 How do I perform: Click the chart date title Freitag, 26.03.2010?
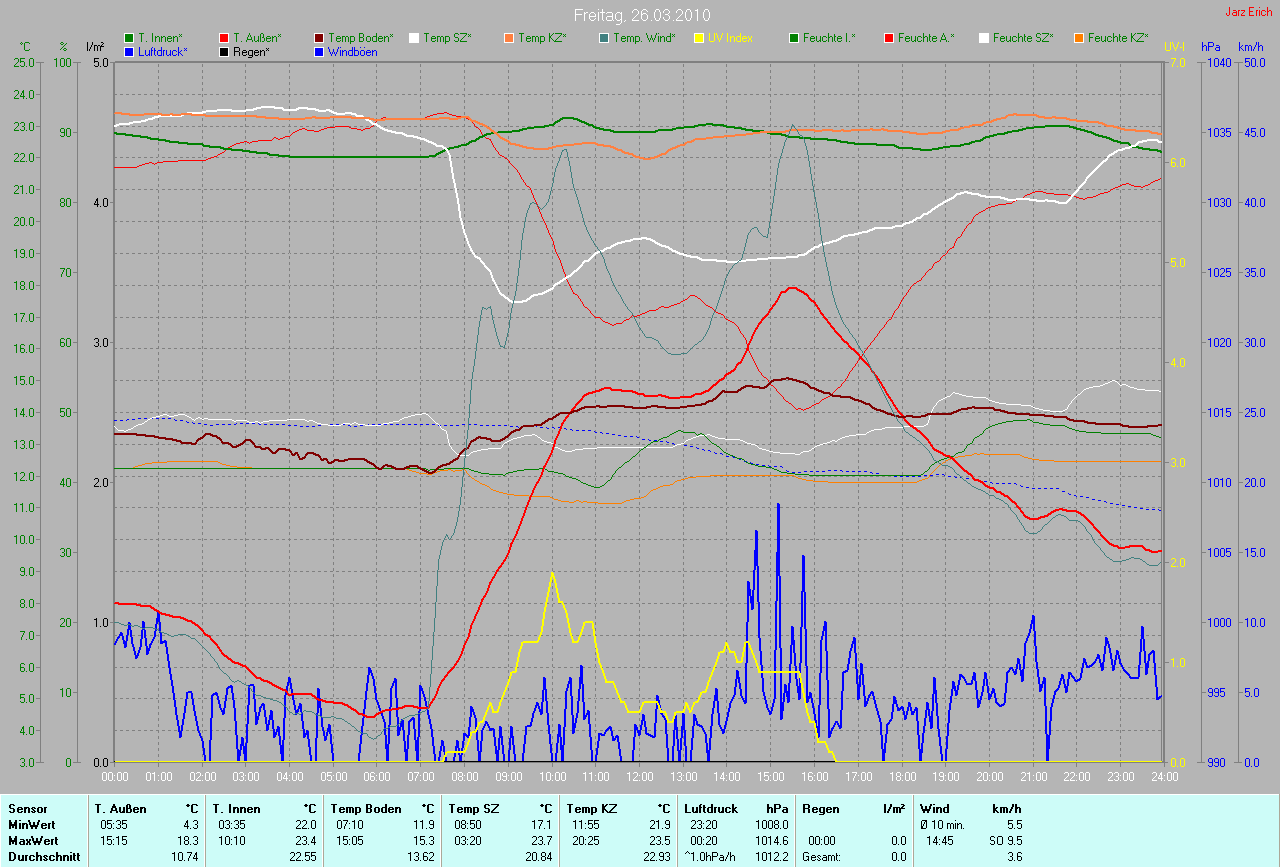[640, 16]
